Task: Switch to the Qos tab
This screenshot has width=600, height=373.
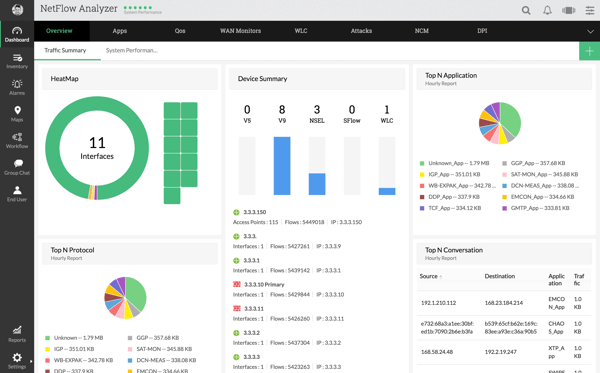Action: point(180,31)
